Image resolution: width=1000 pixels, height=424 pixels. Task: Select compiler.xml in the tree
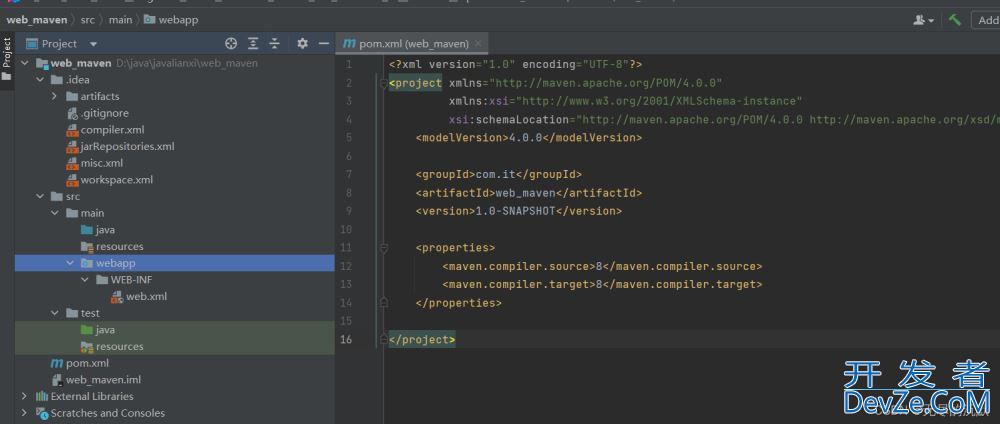[x=105, y=129]
